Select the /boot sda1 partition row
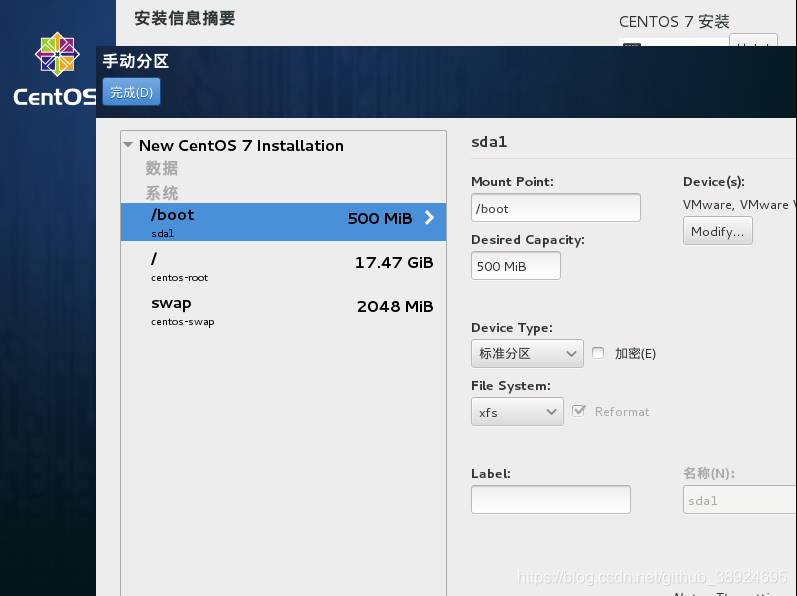The image size is (797, 596). click(283, 222)
